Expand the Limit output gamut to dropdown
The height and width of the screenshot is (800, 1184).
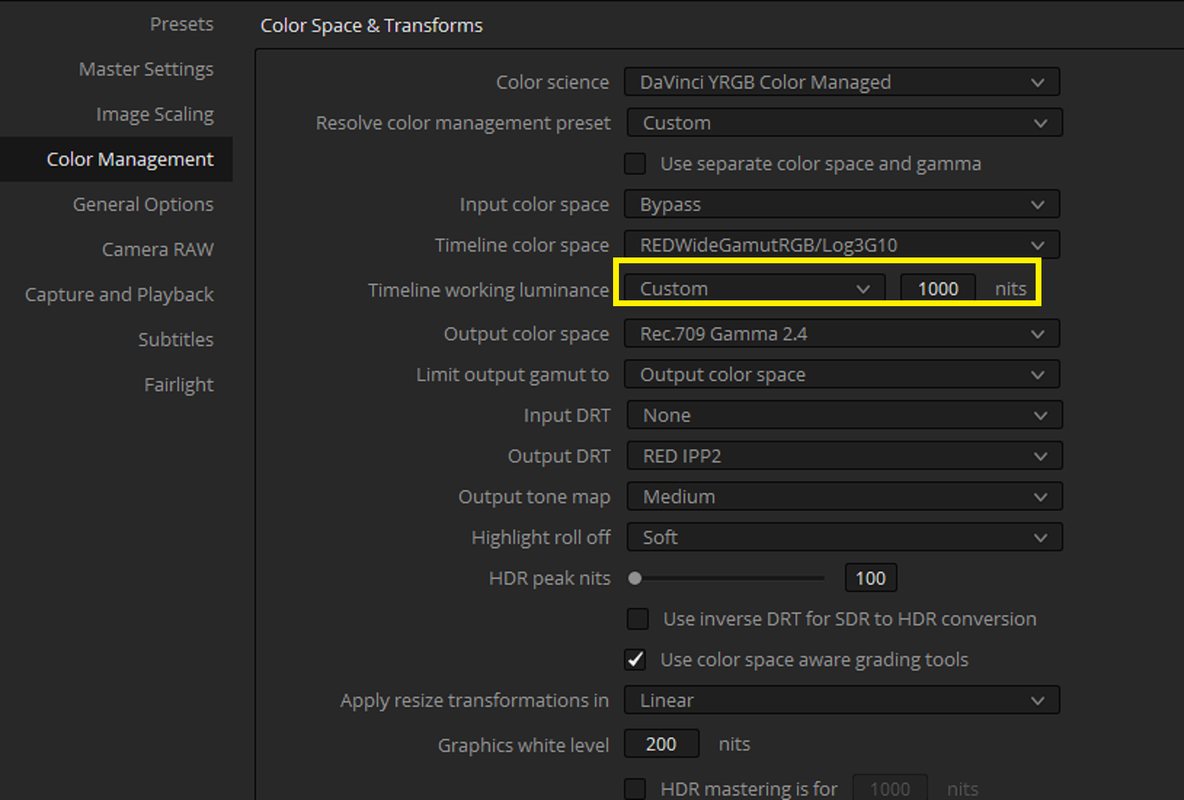point(842,375)
